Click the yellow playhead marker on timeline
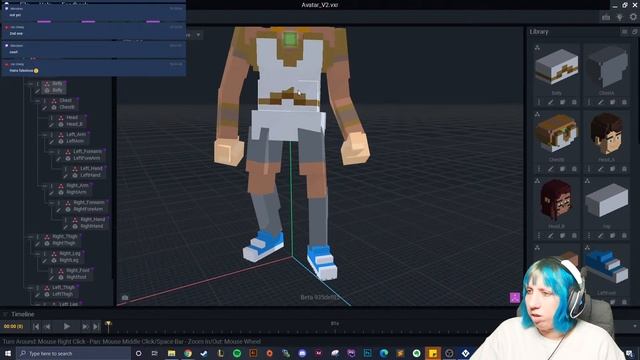The image size is (640, 360). [x=108, y=325]
